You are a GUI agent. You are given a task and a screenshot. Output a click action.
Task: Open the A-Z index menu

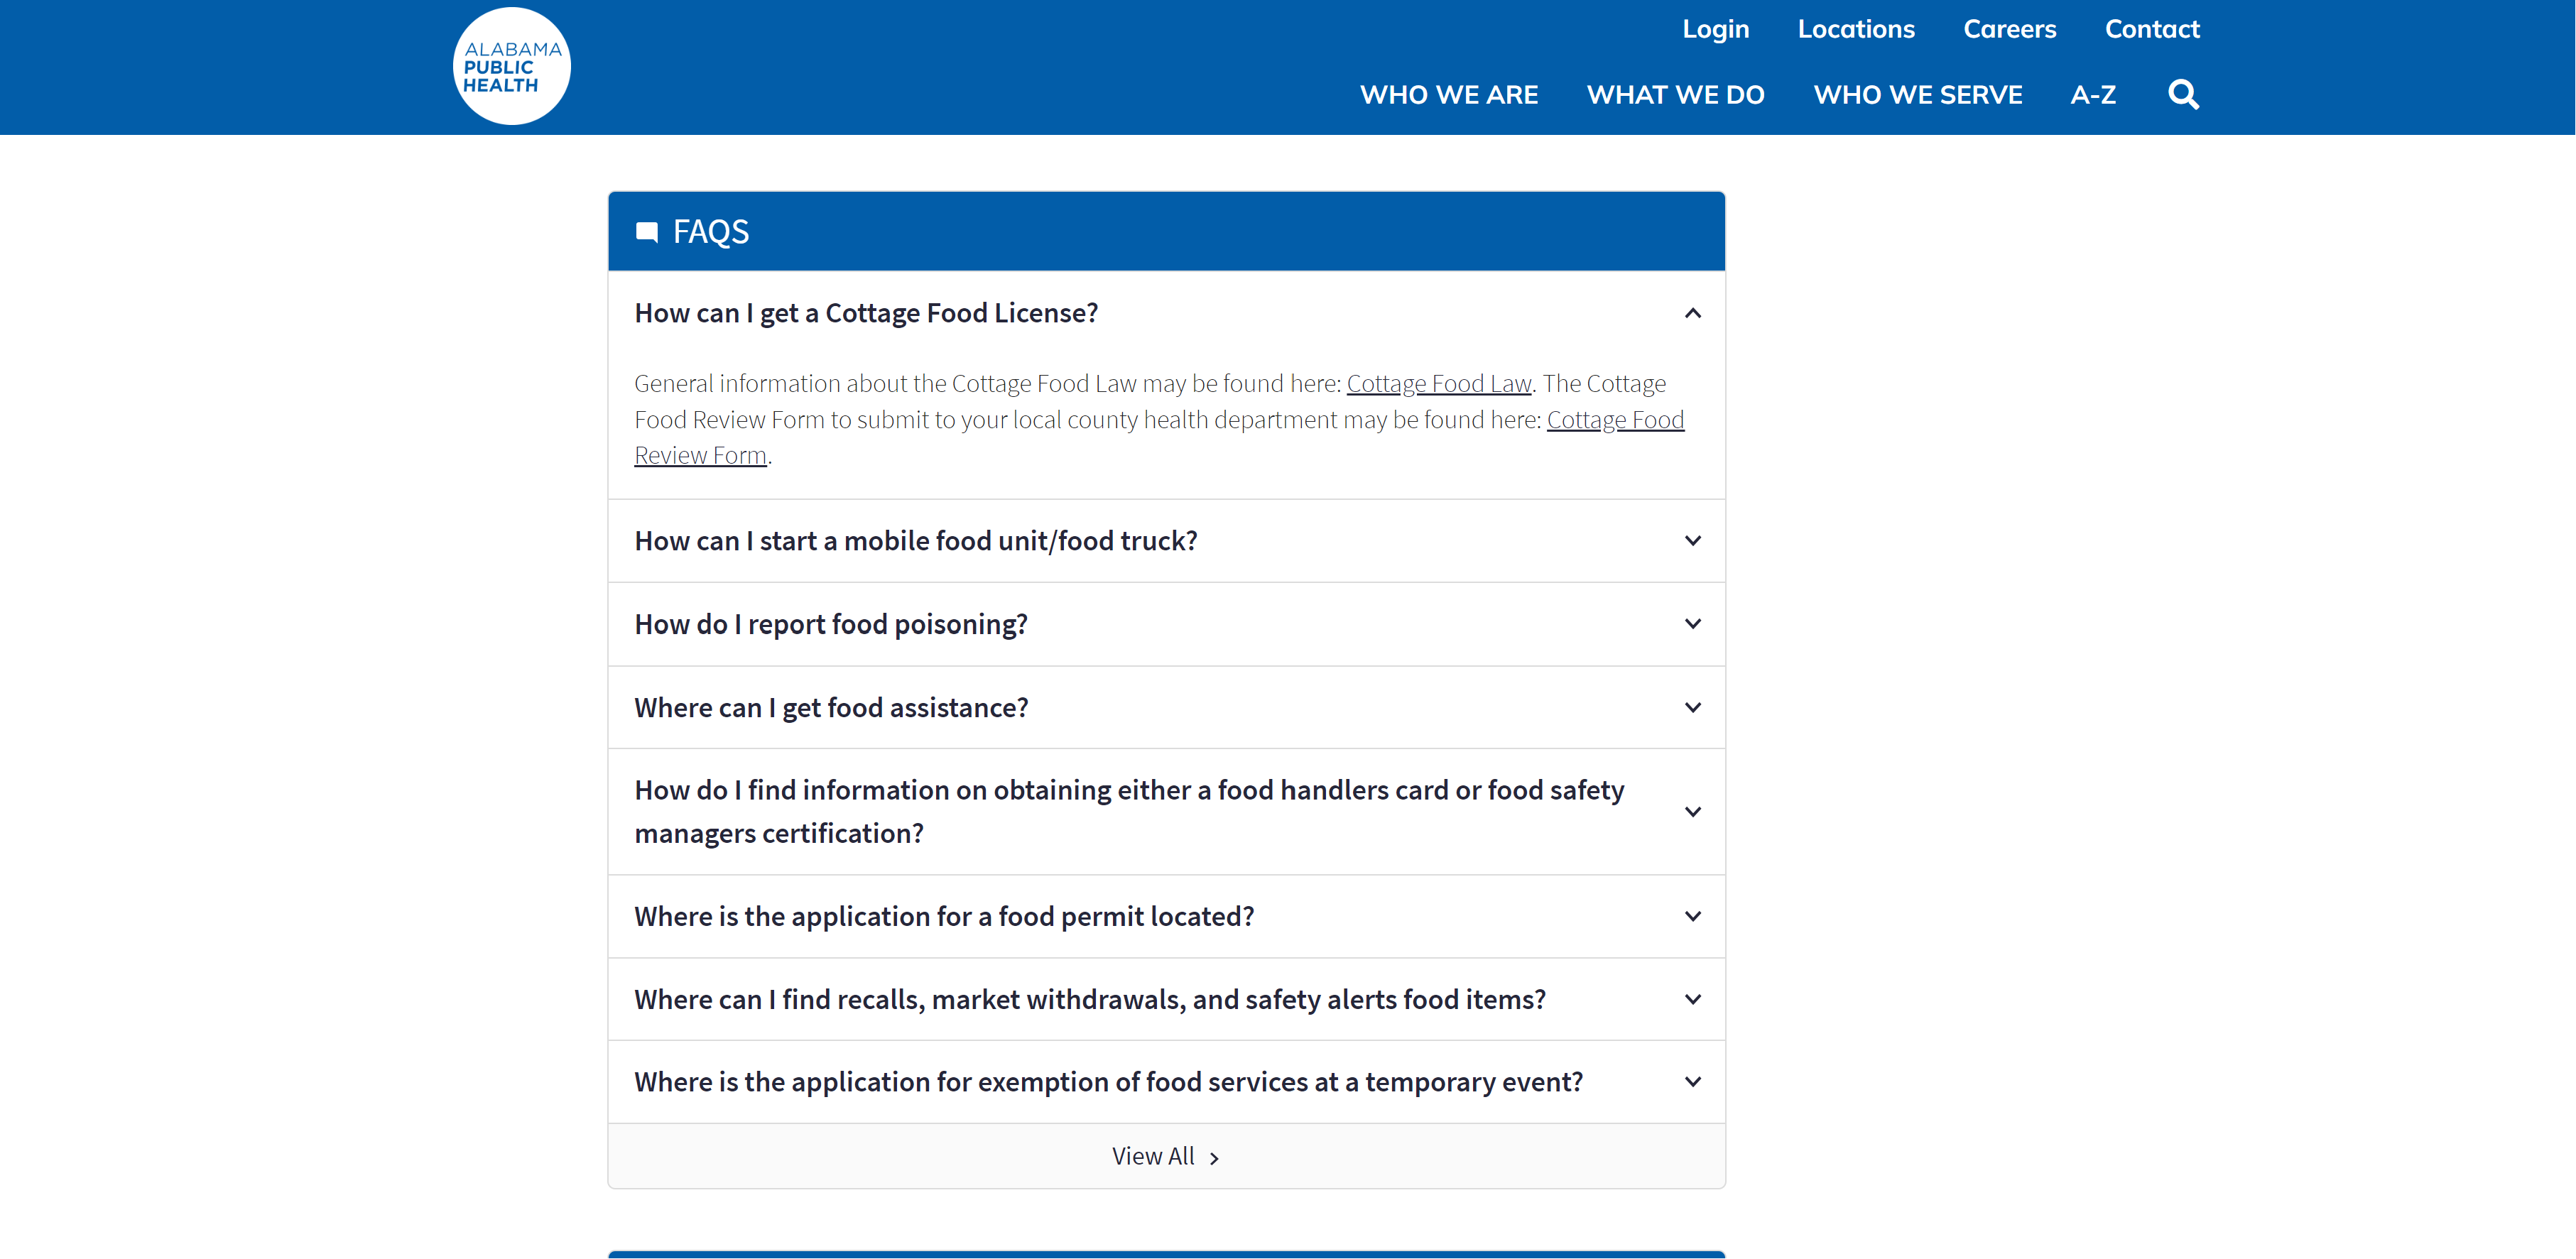2093,95
